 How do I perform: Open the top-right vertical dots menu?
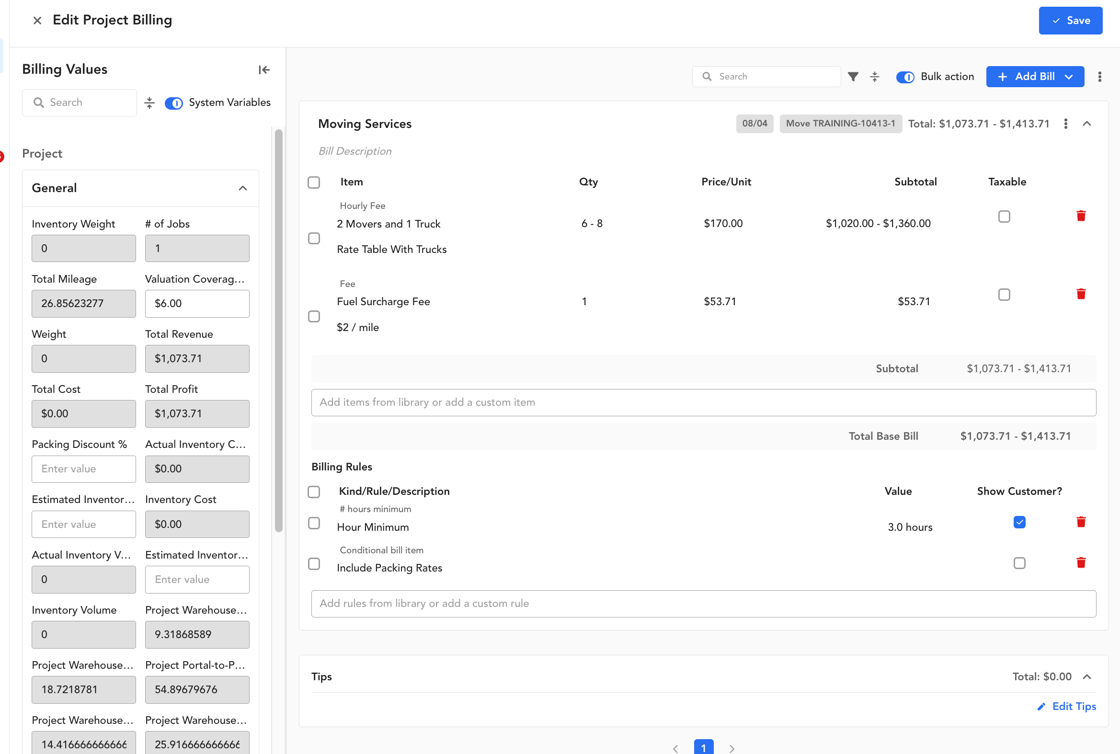[1099, 76]
